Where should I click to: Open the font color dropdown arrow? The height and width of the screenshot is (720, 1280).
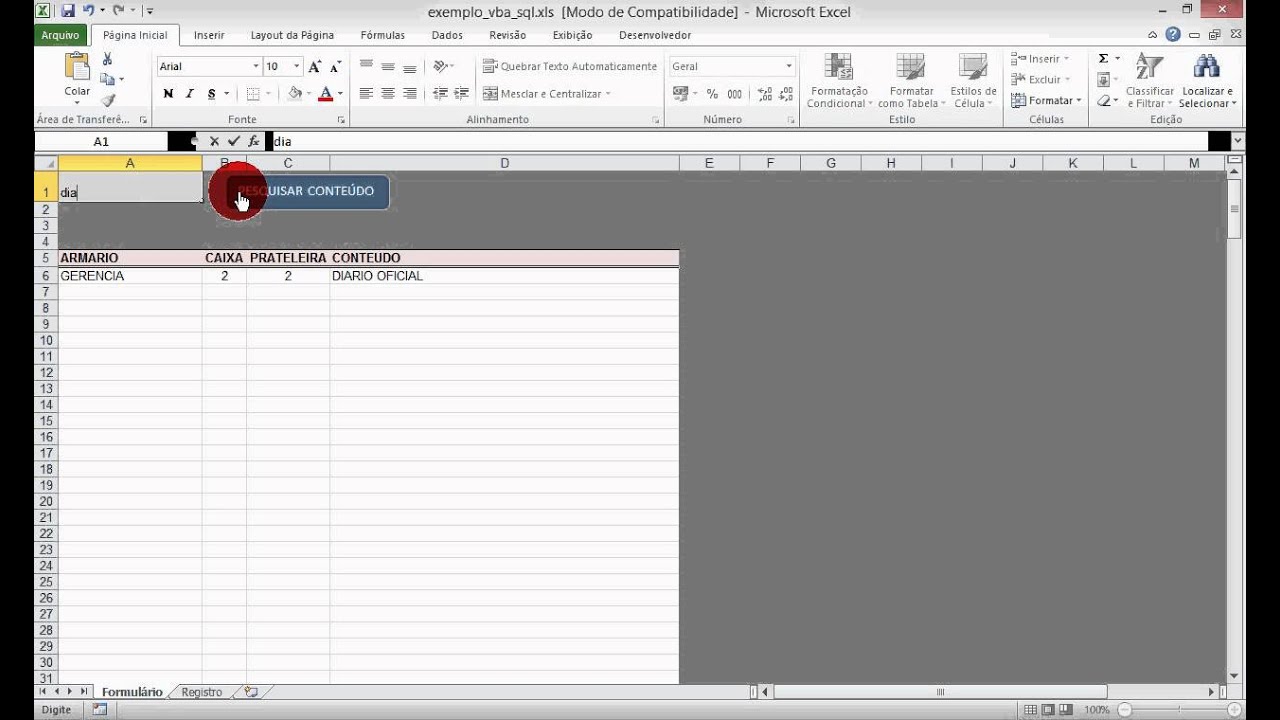[340, 94]
